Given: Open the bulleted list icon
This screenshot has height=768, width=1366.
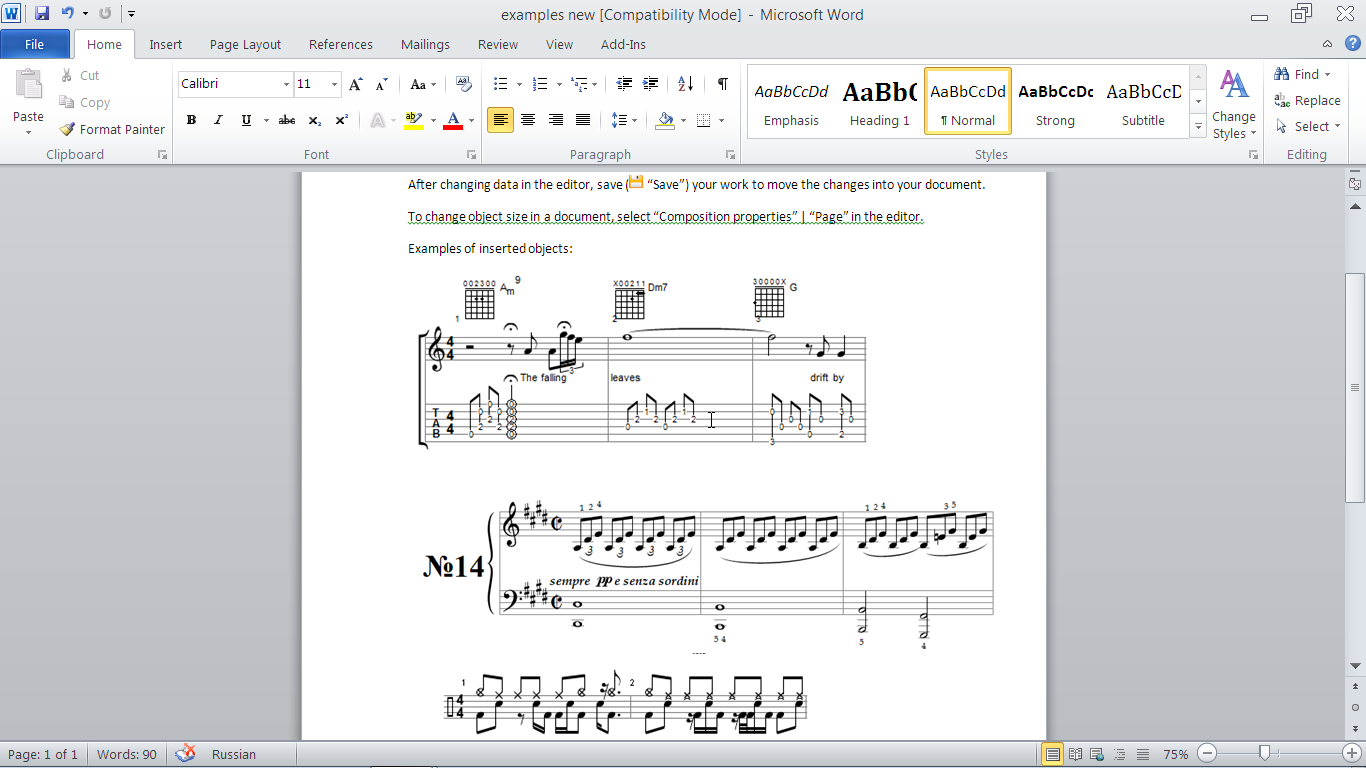Looking at the screenshot, I should click(500, 84).
